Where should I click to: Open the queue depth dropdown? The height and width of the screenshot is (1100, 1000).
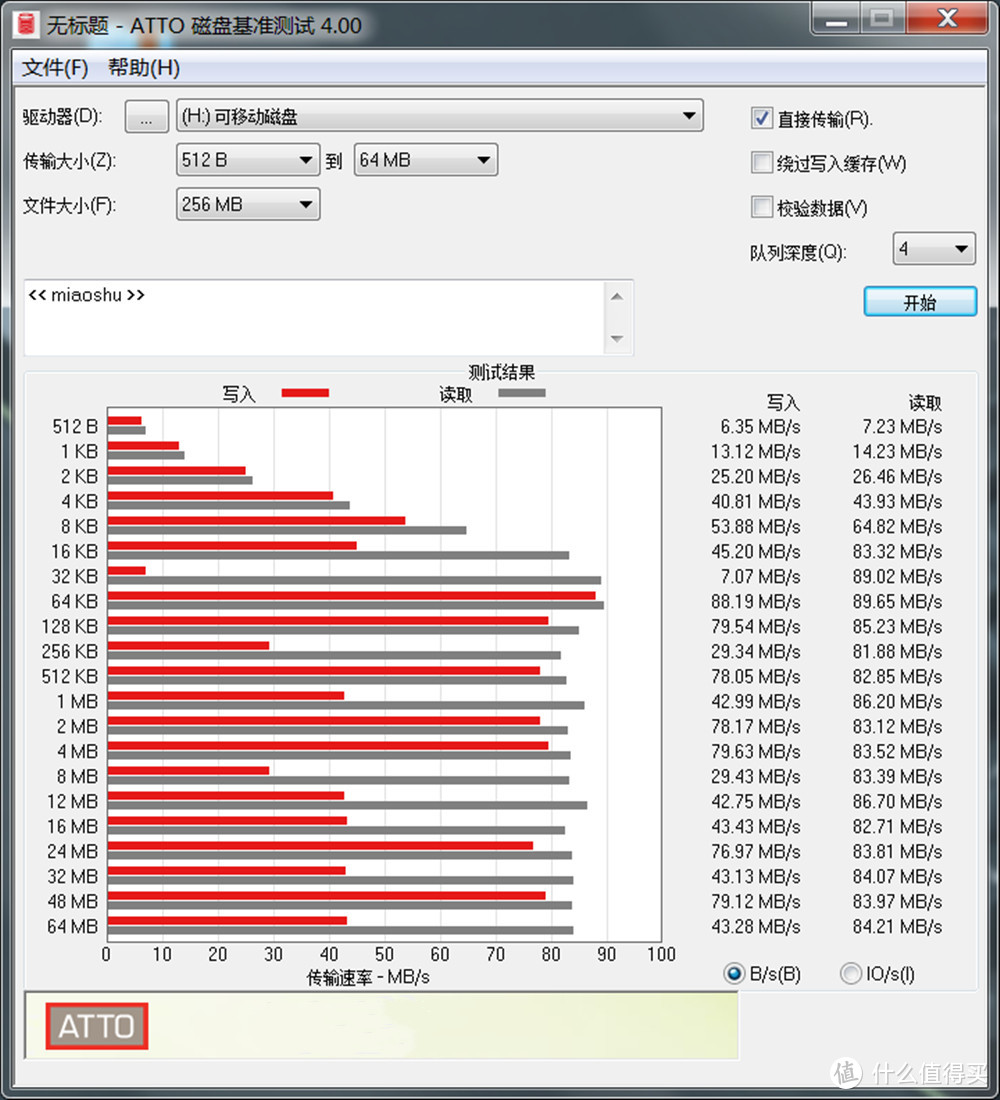pos(933,248)
